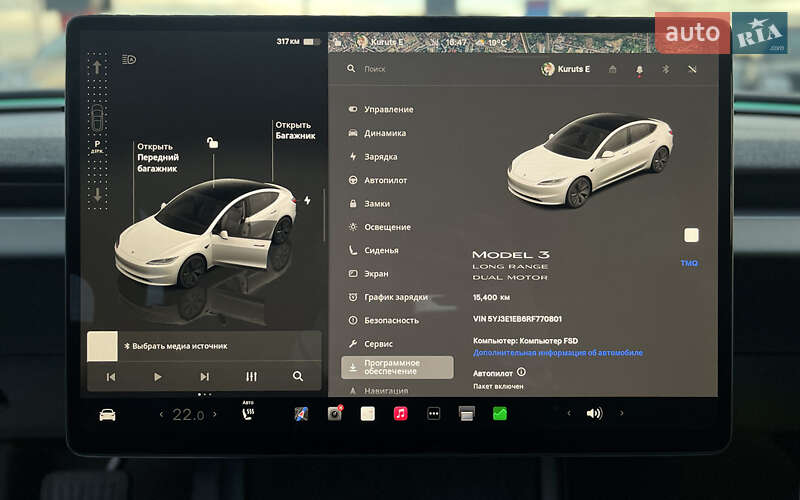The width and height of the screenshot is (800, 500).
Task: Tap the Авто seat heater icon
Action: pyautogui.click(x=248, y=411)
